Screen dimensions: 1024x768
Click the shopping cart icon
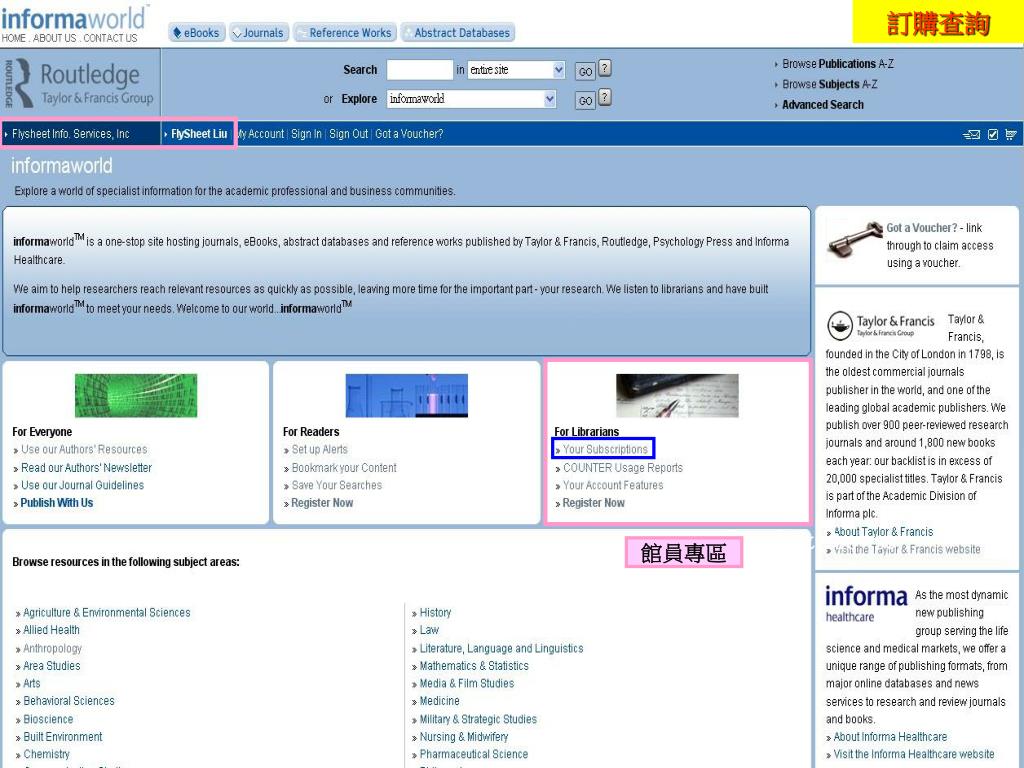pos(1010,135)
